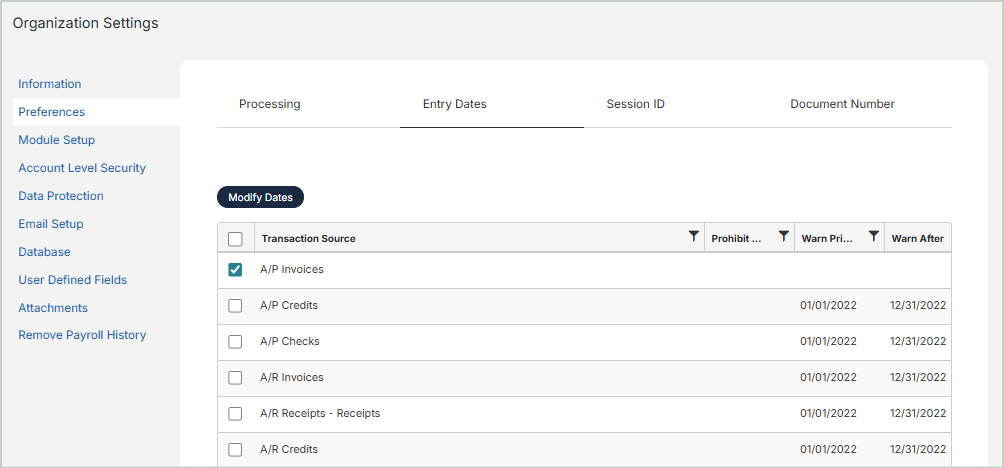Open the Session ID tab
The height and width of the screenshot is (468, 1004).
click(x=635, y=104)
